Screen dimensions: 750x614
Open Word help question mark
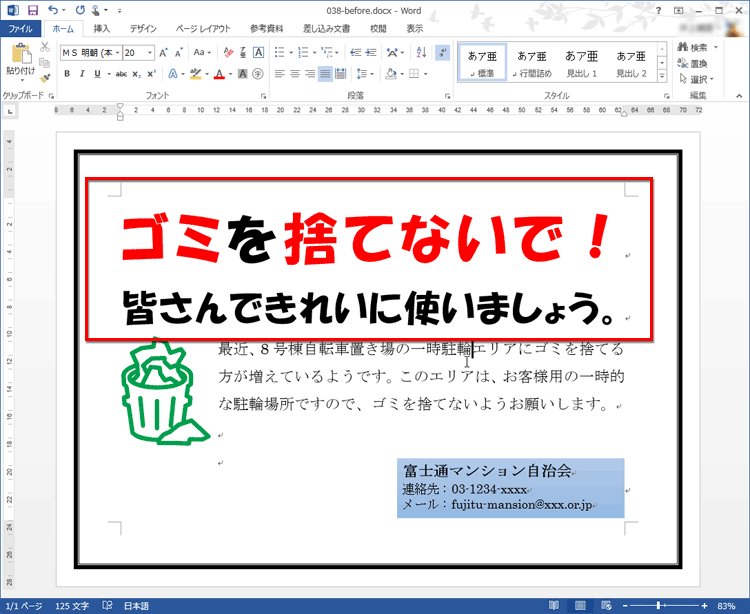[659, 11]
